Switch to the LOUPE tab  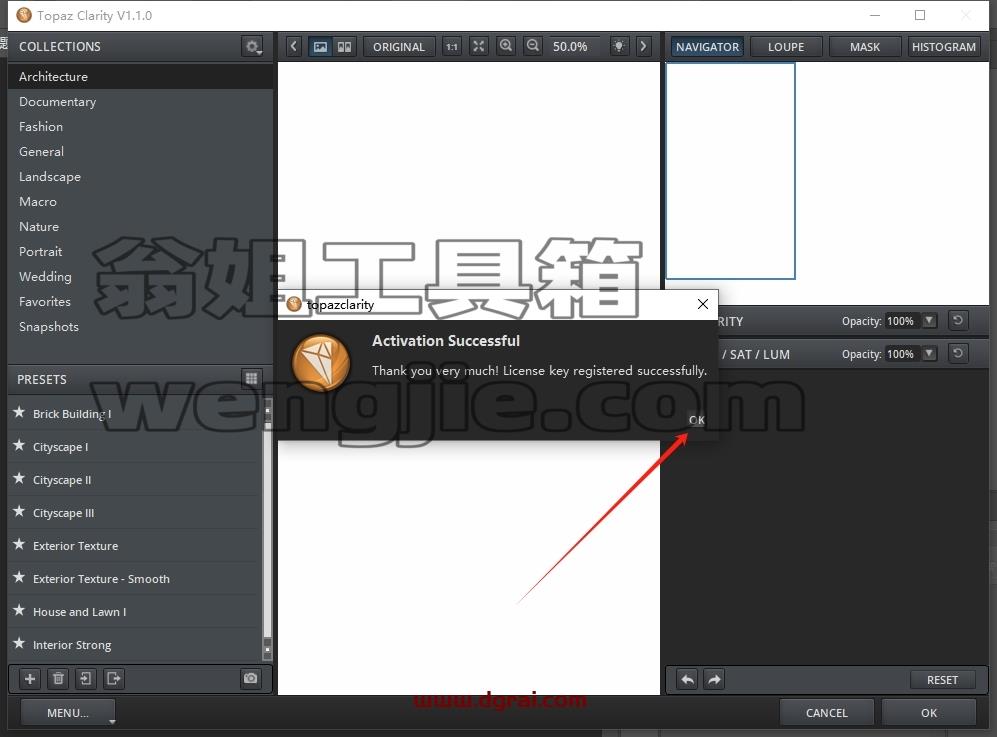[786, 46]
